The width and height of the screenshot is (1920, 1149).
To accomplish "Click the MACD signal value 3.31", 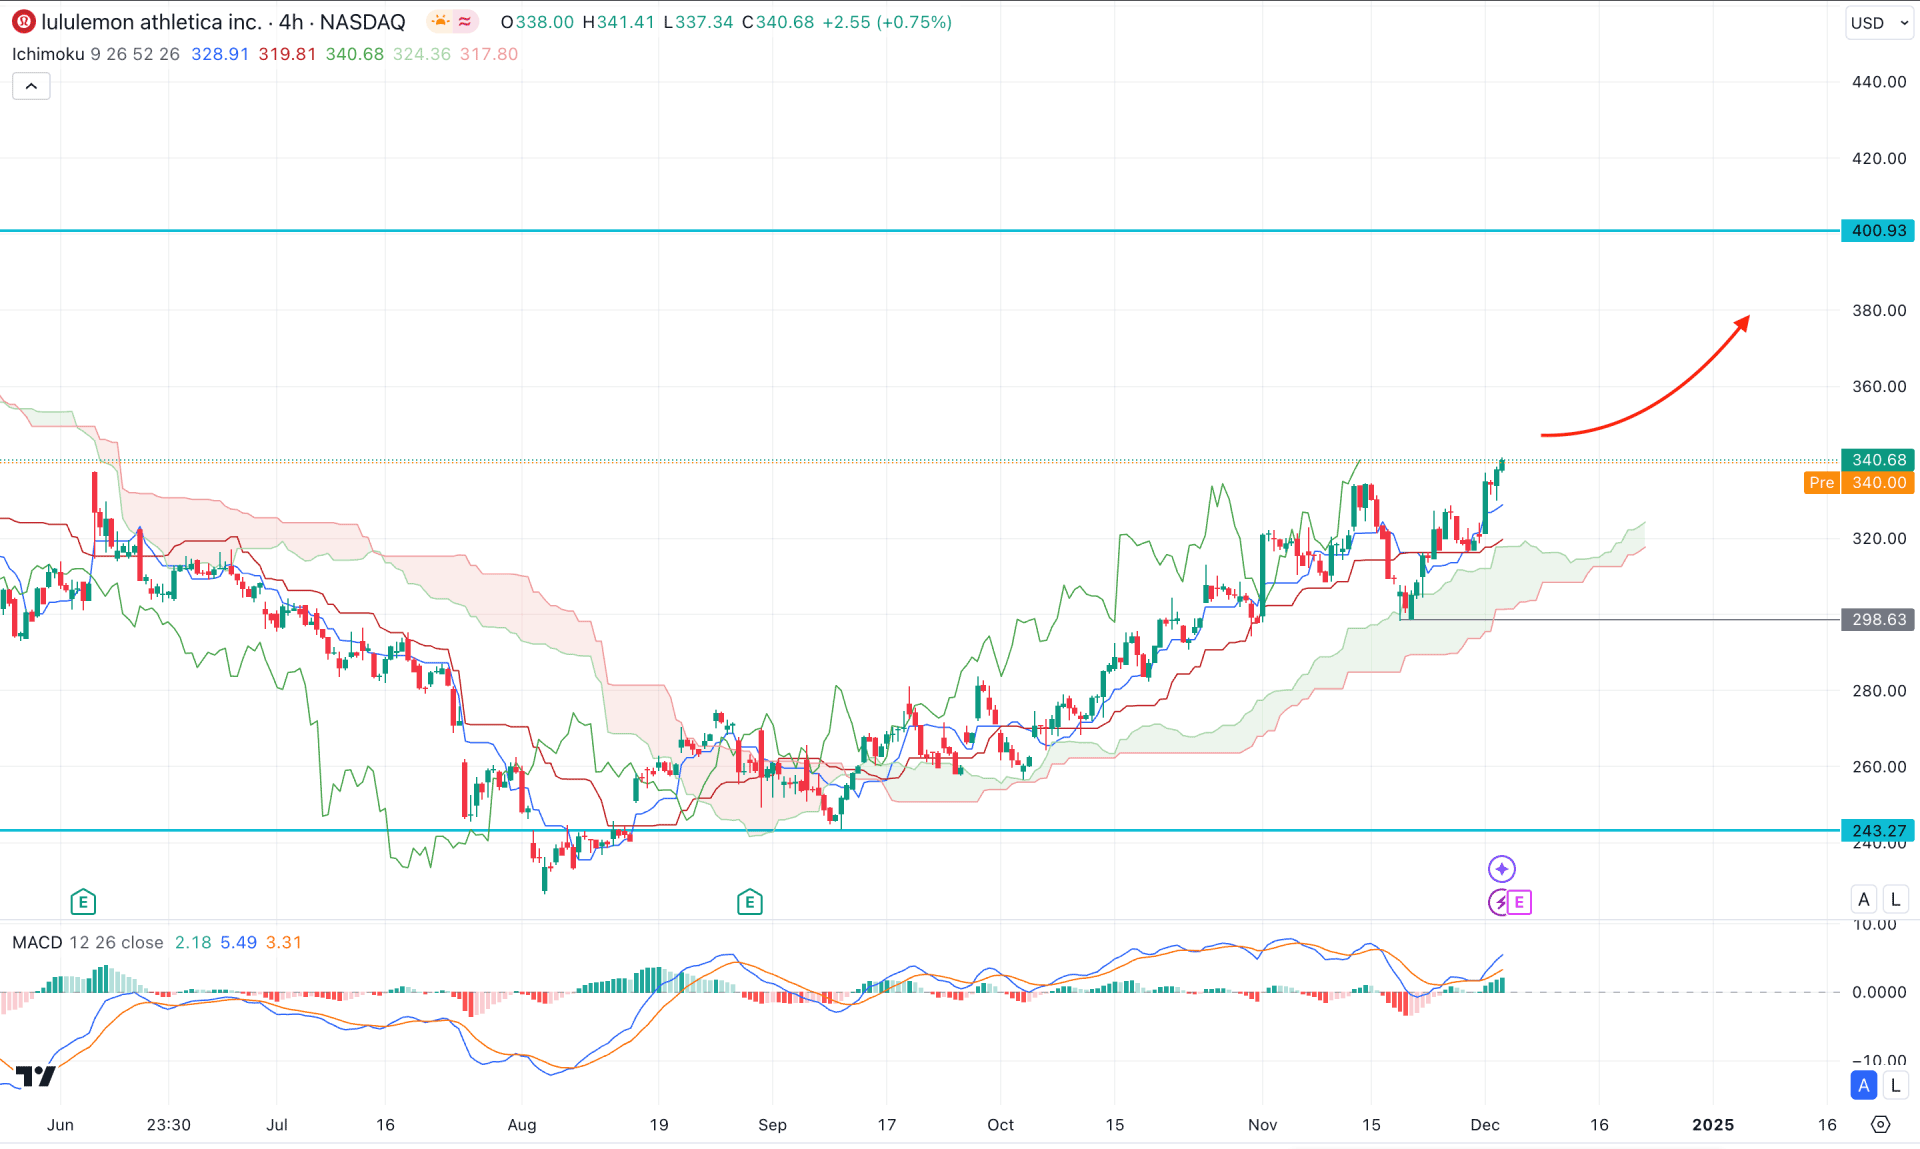I will (x=284, y=942).
